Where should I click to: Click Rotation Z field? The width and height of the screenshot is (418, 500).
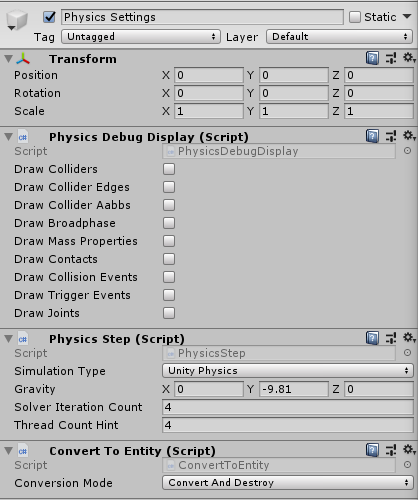coord(379,93)
